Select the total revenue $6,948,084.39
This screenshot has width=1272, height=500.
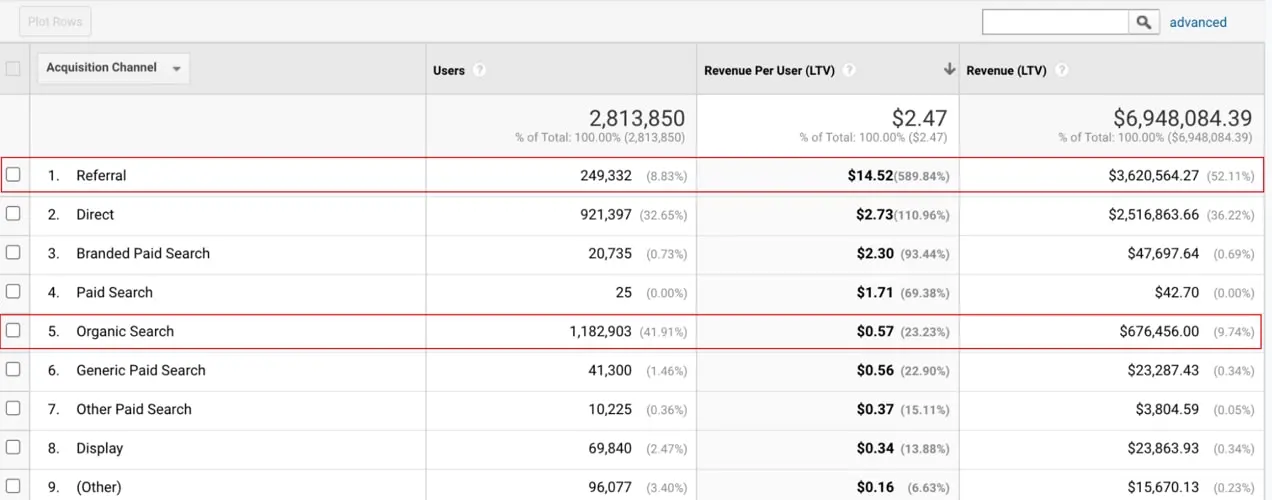pos(1182,119)
